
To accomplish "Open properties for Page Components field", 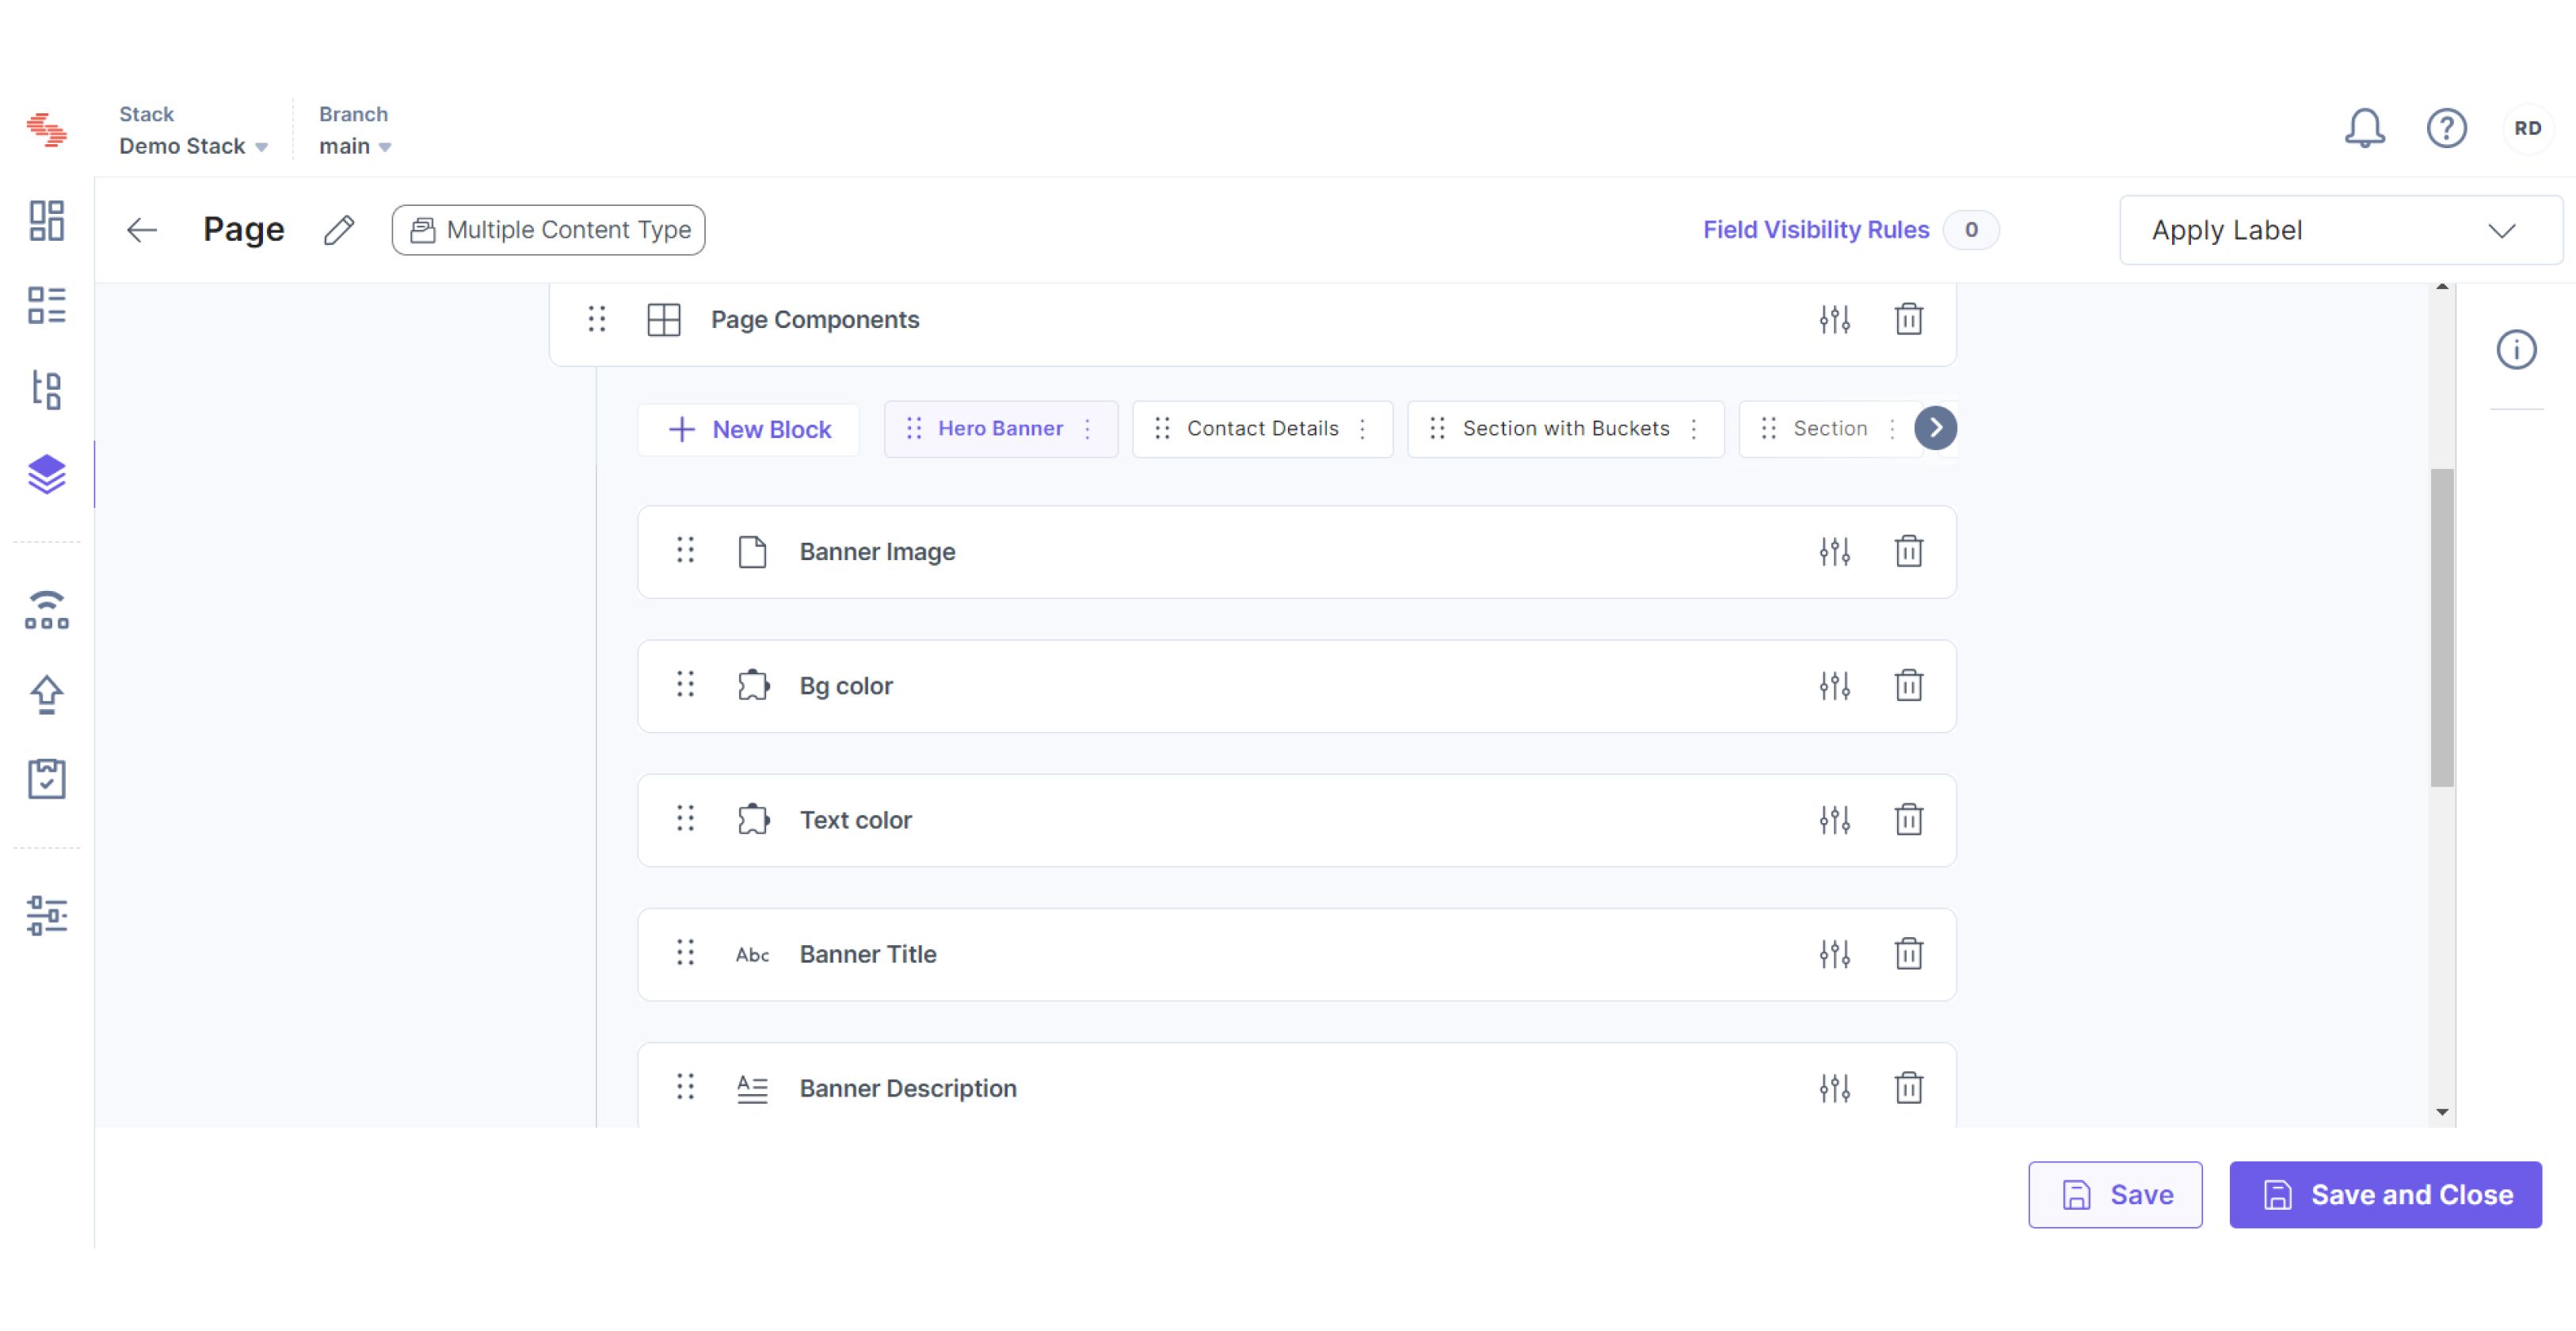I will (1834, 319).
